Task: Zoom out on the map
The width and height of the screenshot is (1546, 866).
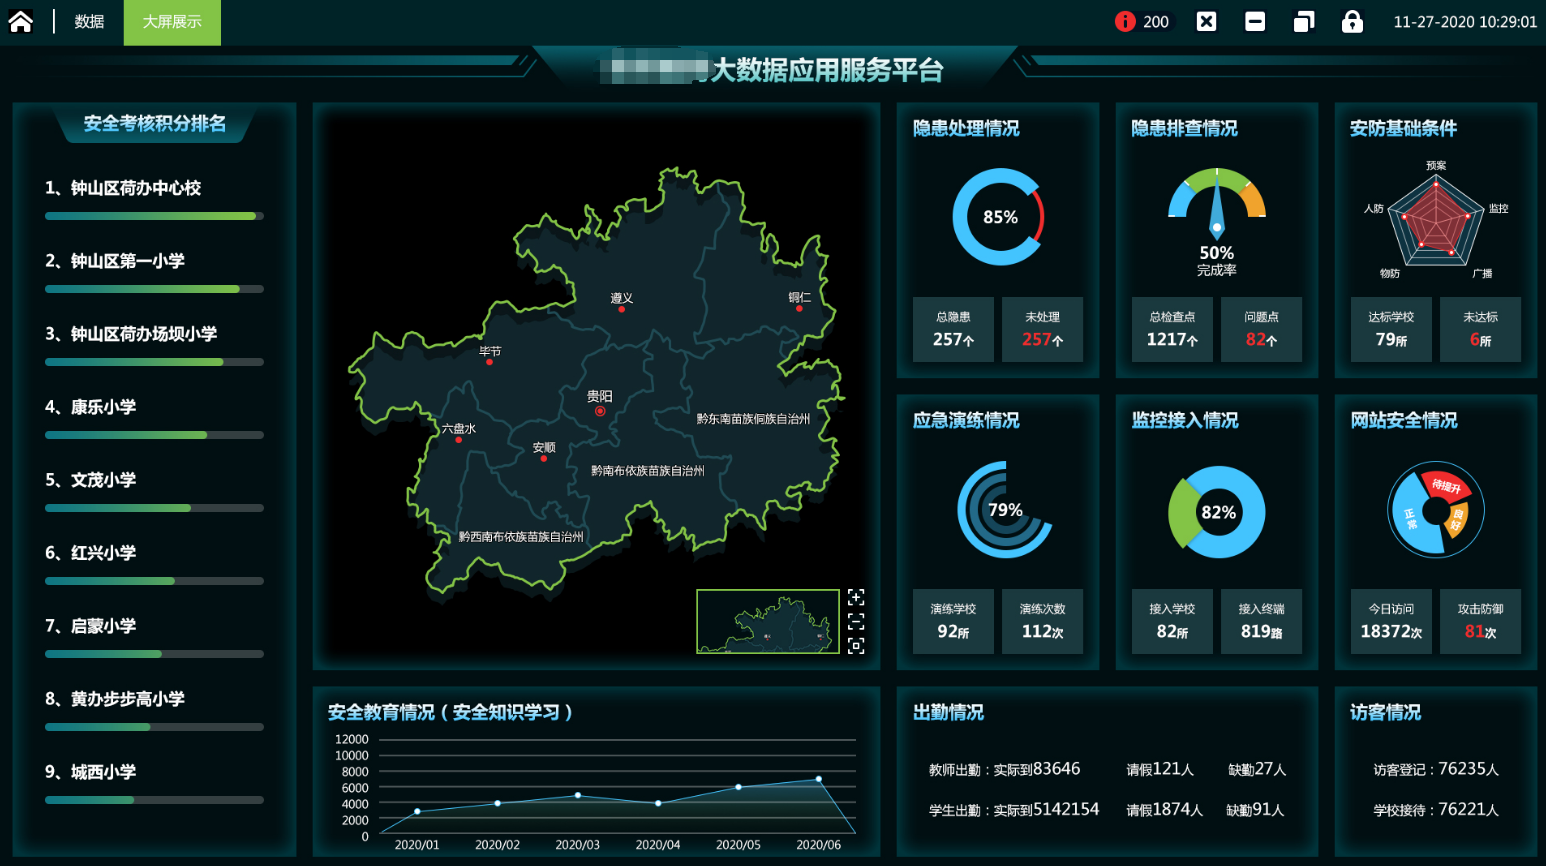Action: [x=856, y=621]
